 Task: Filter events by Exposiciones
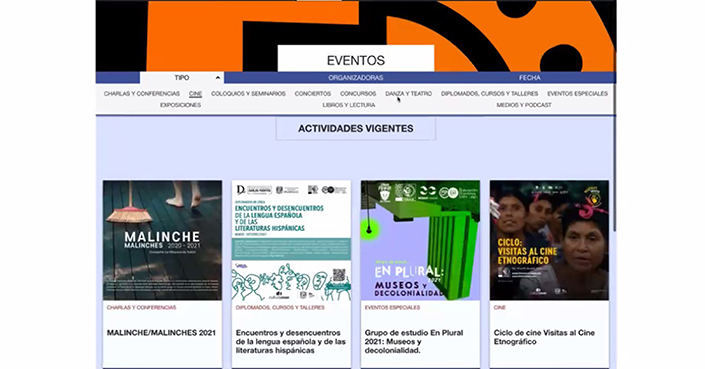coord(180,105)
